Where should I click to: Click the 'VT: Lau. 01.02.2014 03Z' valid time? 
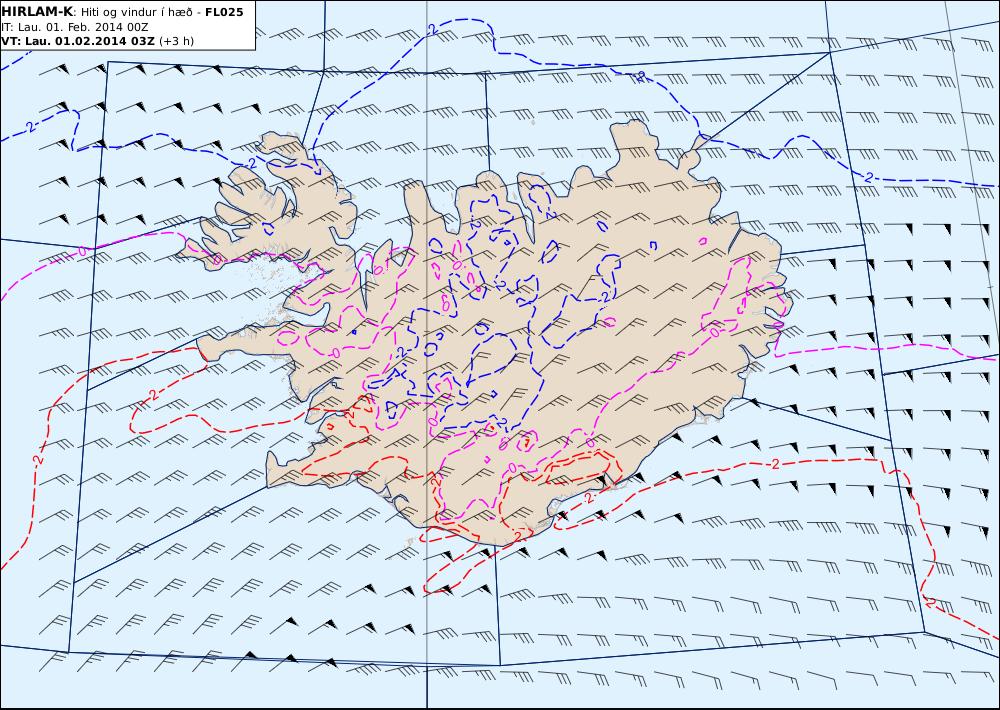78,41
